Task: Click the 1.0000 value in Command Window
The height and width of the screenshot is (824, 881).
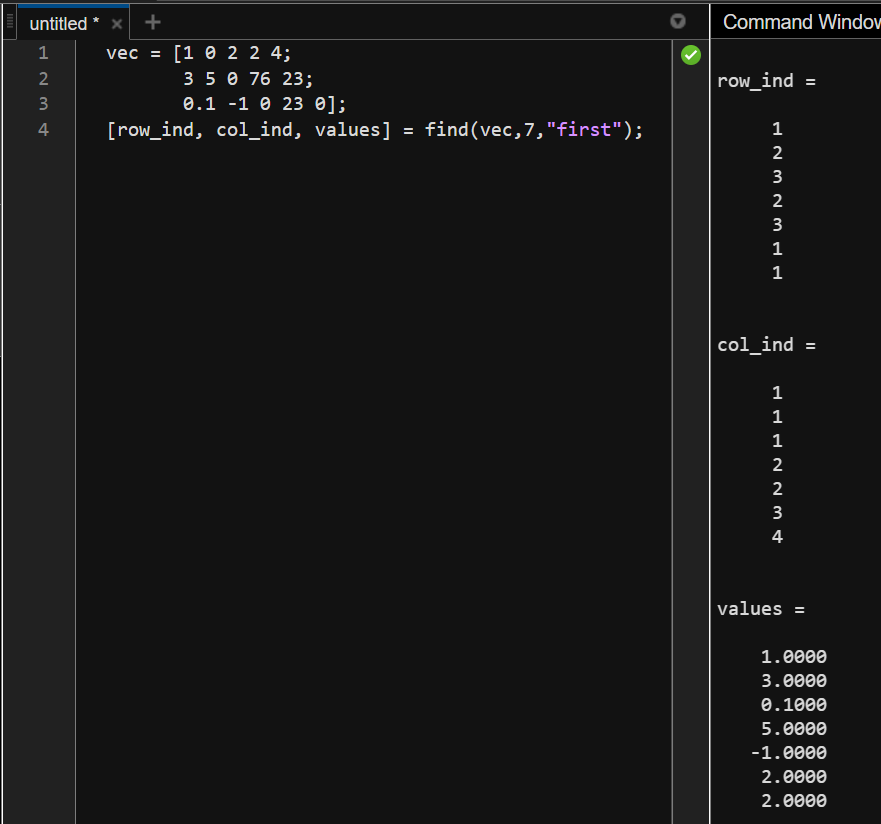Action: [x=793, y=657]
